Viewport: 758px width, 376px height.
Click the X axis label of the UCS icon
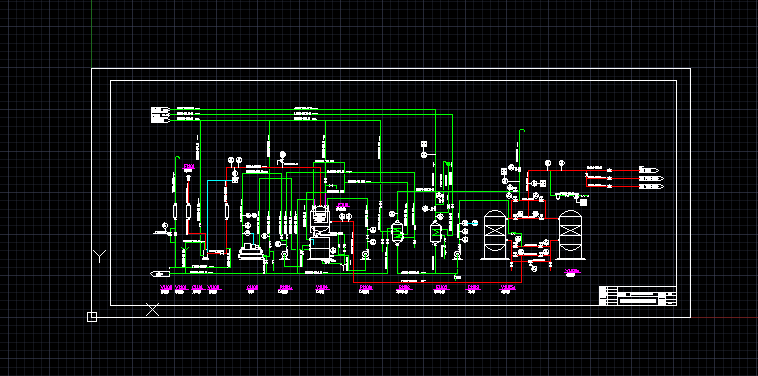coord(152,310)
